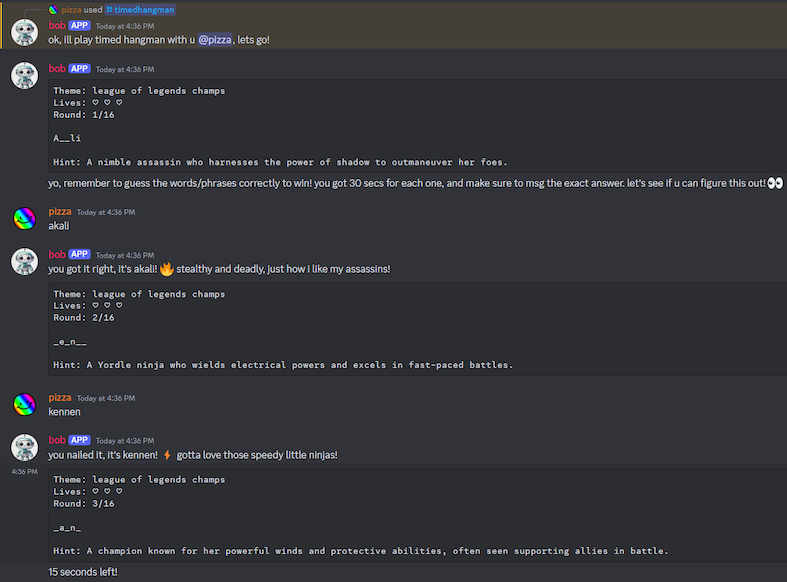Click bob's username in the Round 1 message
This screenshot has height=582, width=787.
point(57,69)
